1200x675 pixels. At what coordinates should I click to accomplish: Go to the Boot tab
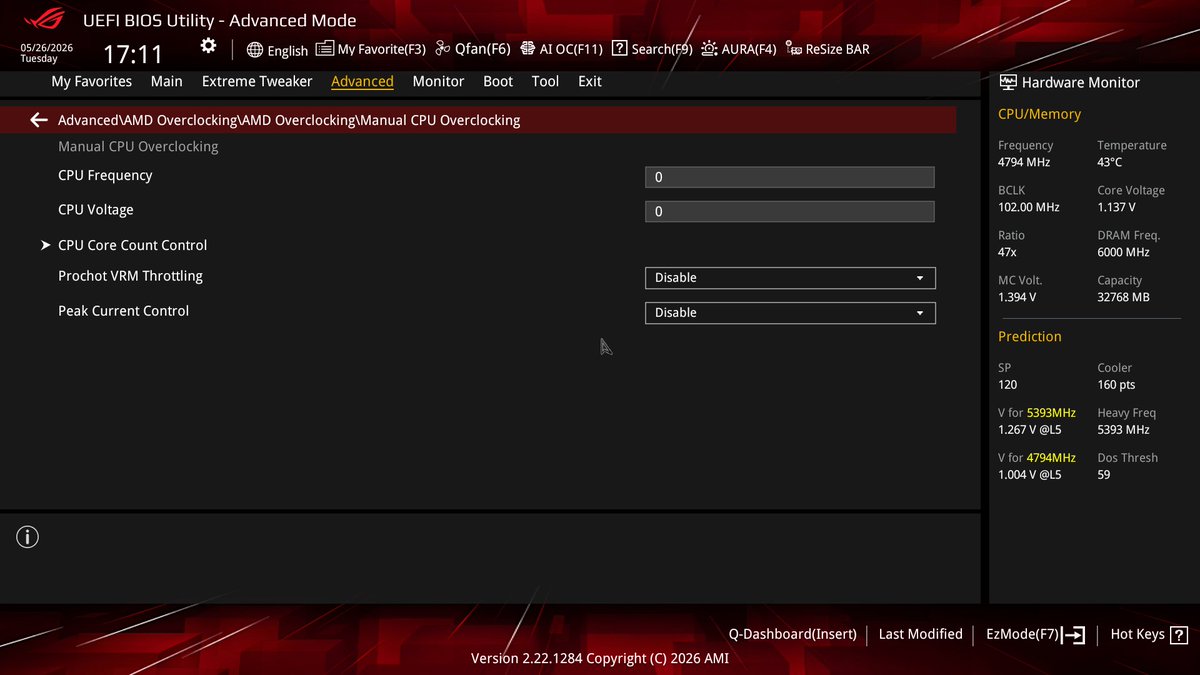(x=498, y=81)
